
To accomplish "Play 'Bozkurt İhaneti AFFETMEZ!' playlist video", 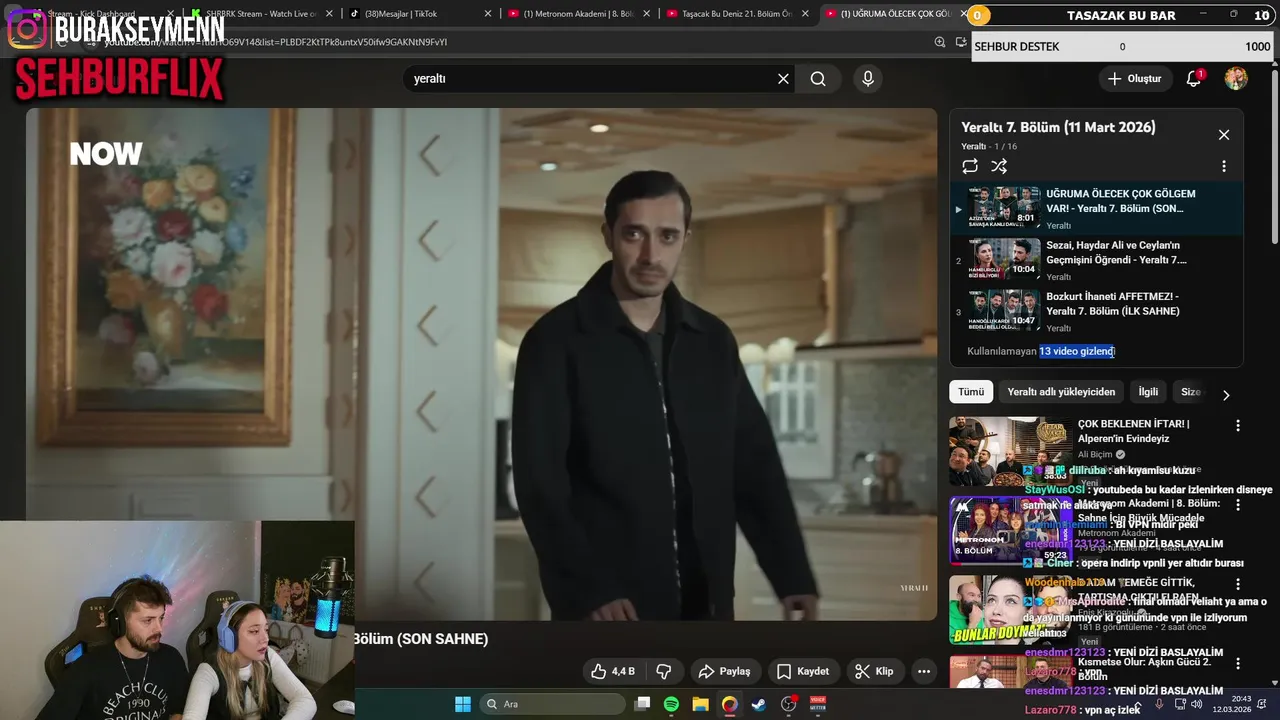I will [1096, 311].
